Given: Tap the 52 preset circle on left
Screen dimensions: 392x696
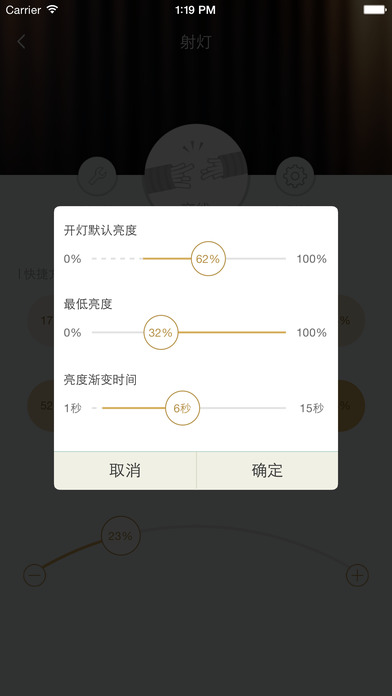Looking at the screenshot, I should 41,406.
